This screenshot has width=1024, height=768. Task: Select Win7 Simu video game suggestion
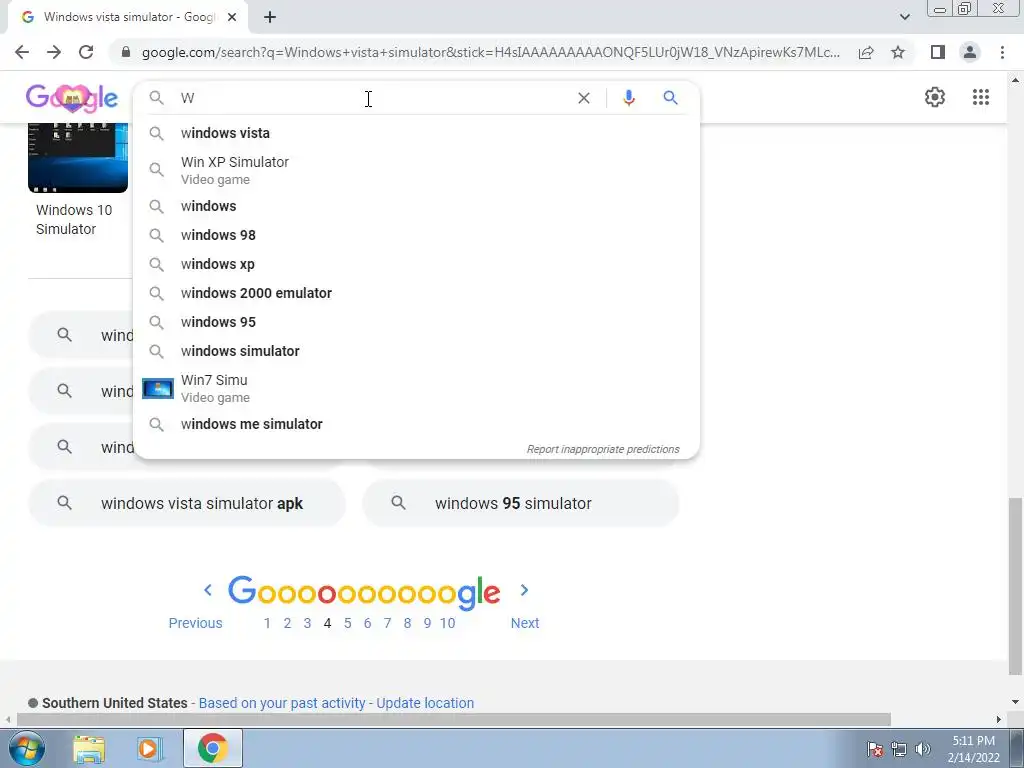[x=416, y=388]
